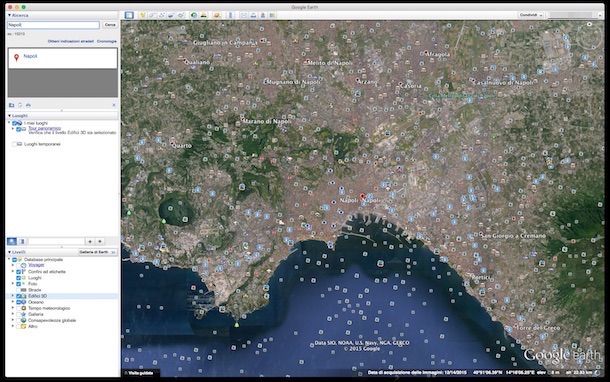This screenshot has width=610, height=382.
Task: Copy search results to My Places folder icon
Action: pyautogui.click(x=11, y=105)
